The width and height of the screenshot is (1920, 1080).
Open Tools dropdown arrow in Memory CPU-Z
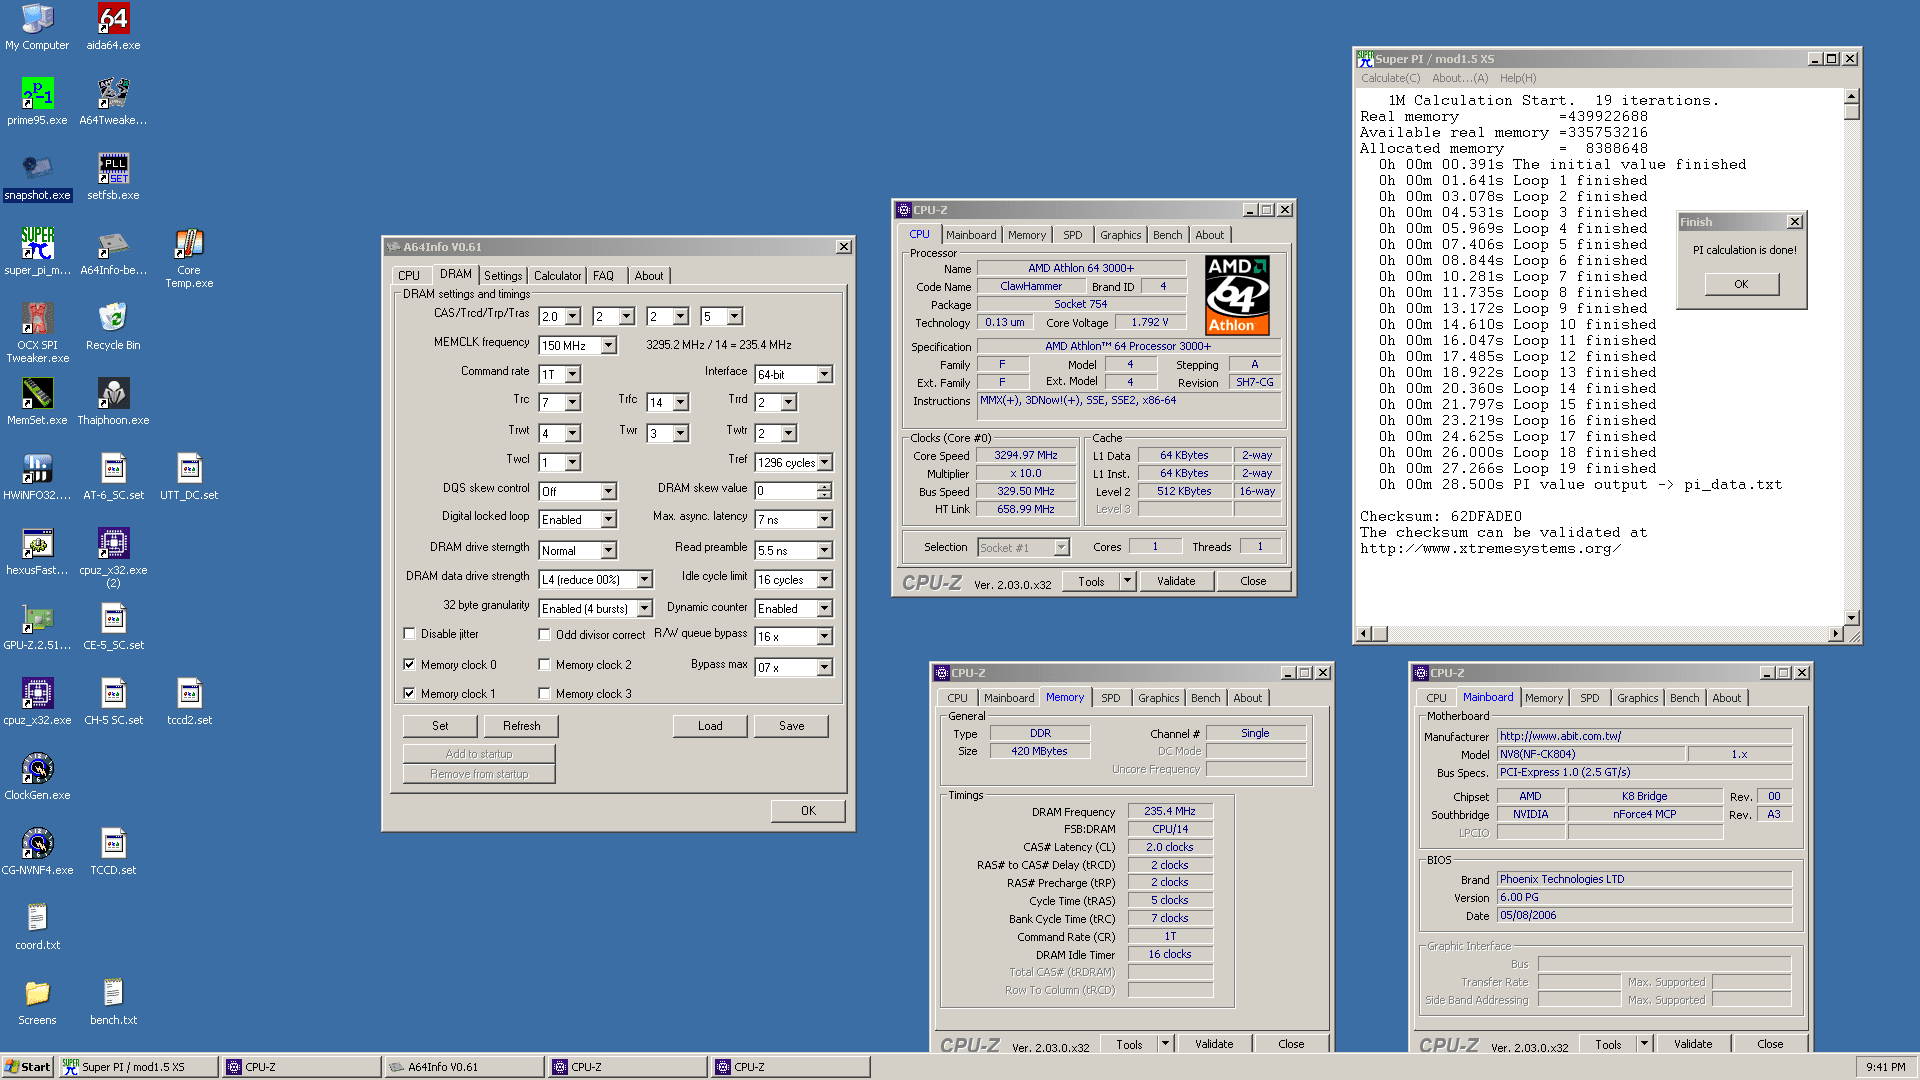[x=1165, y=1043]
